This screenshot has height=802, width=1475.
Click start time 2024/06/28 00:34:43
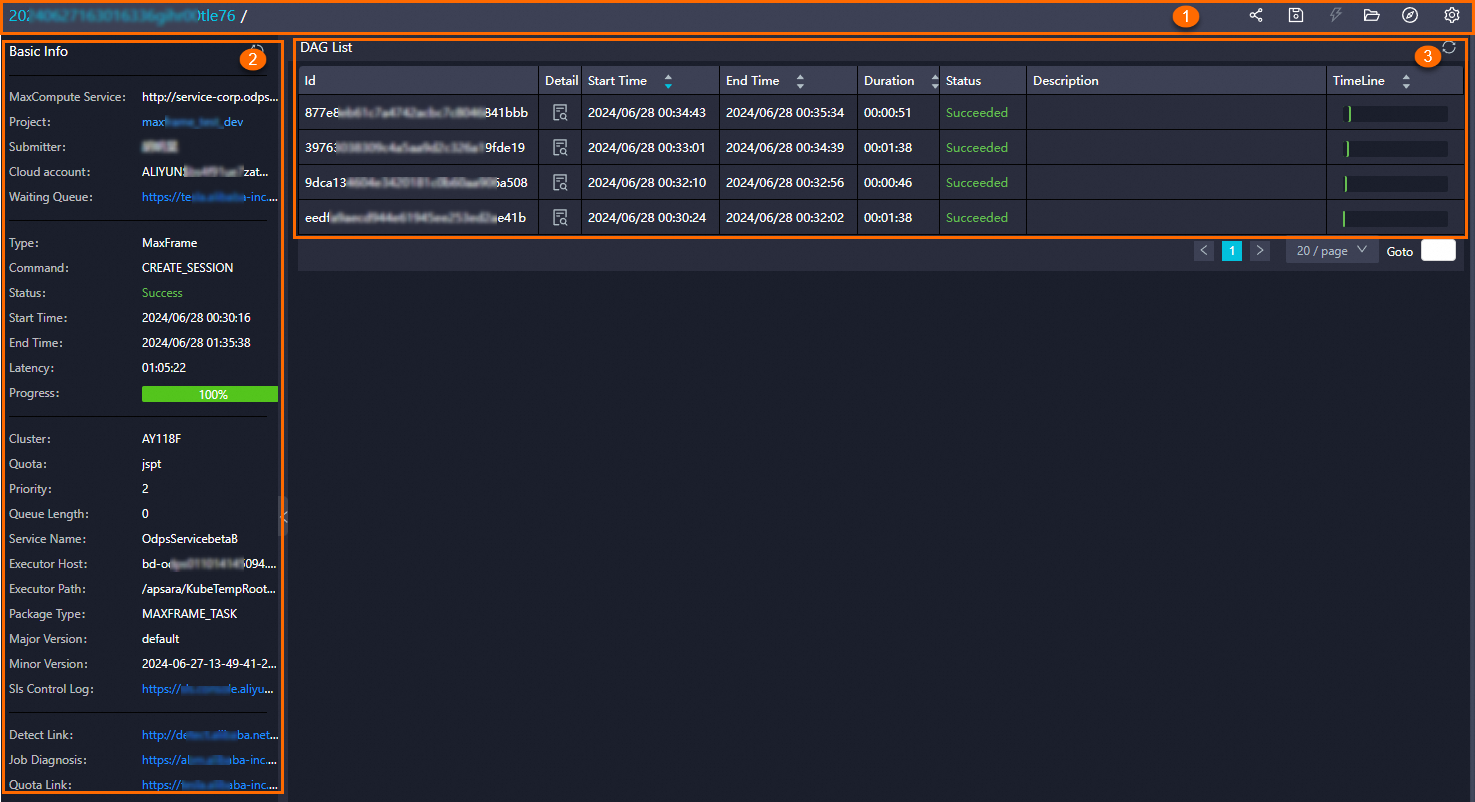(647, 113)
